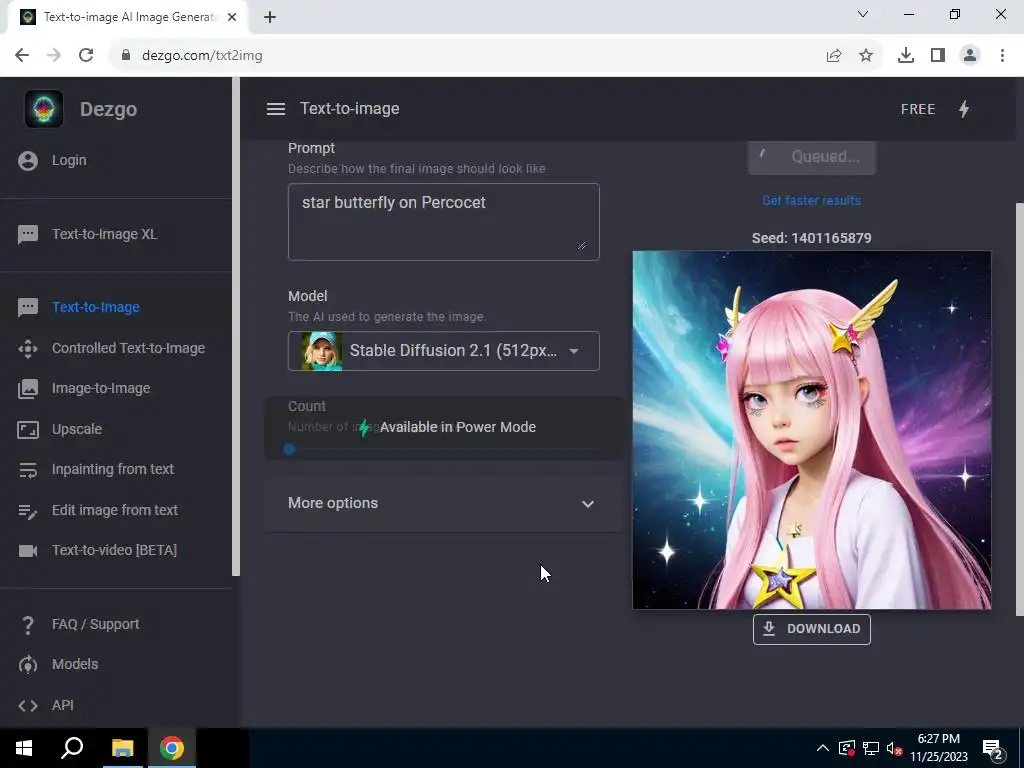Open File Explorer from taskbar
The height and width of the screenshot is (768, 1024).
tap(122, 748)
